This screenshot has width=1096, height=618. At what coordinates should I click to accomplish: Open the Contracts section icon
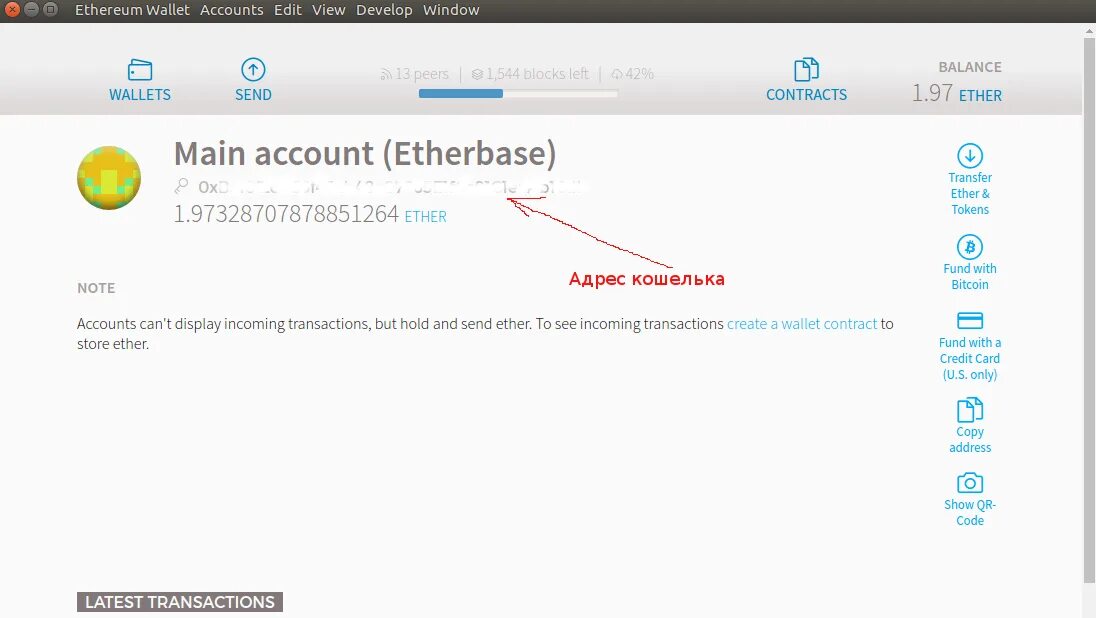click(x=806, y=70)
